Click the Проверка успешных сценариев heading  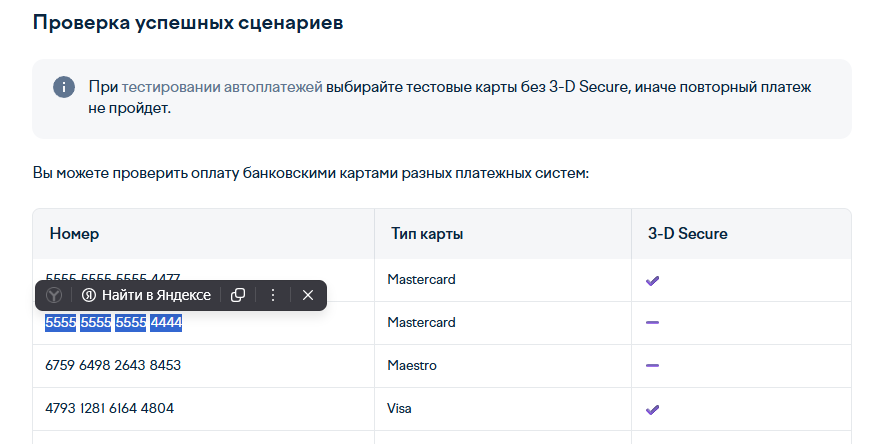[x=188, y=23]
